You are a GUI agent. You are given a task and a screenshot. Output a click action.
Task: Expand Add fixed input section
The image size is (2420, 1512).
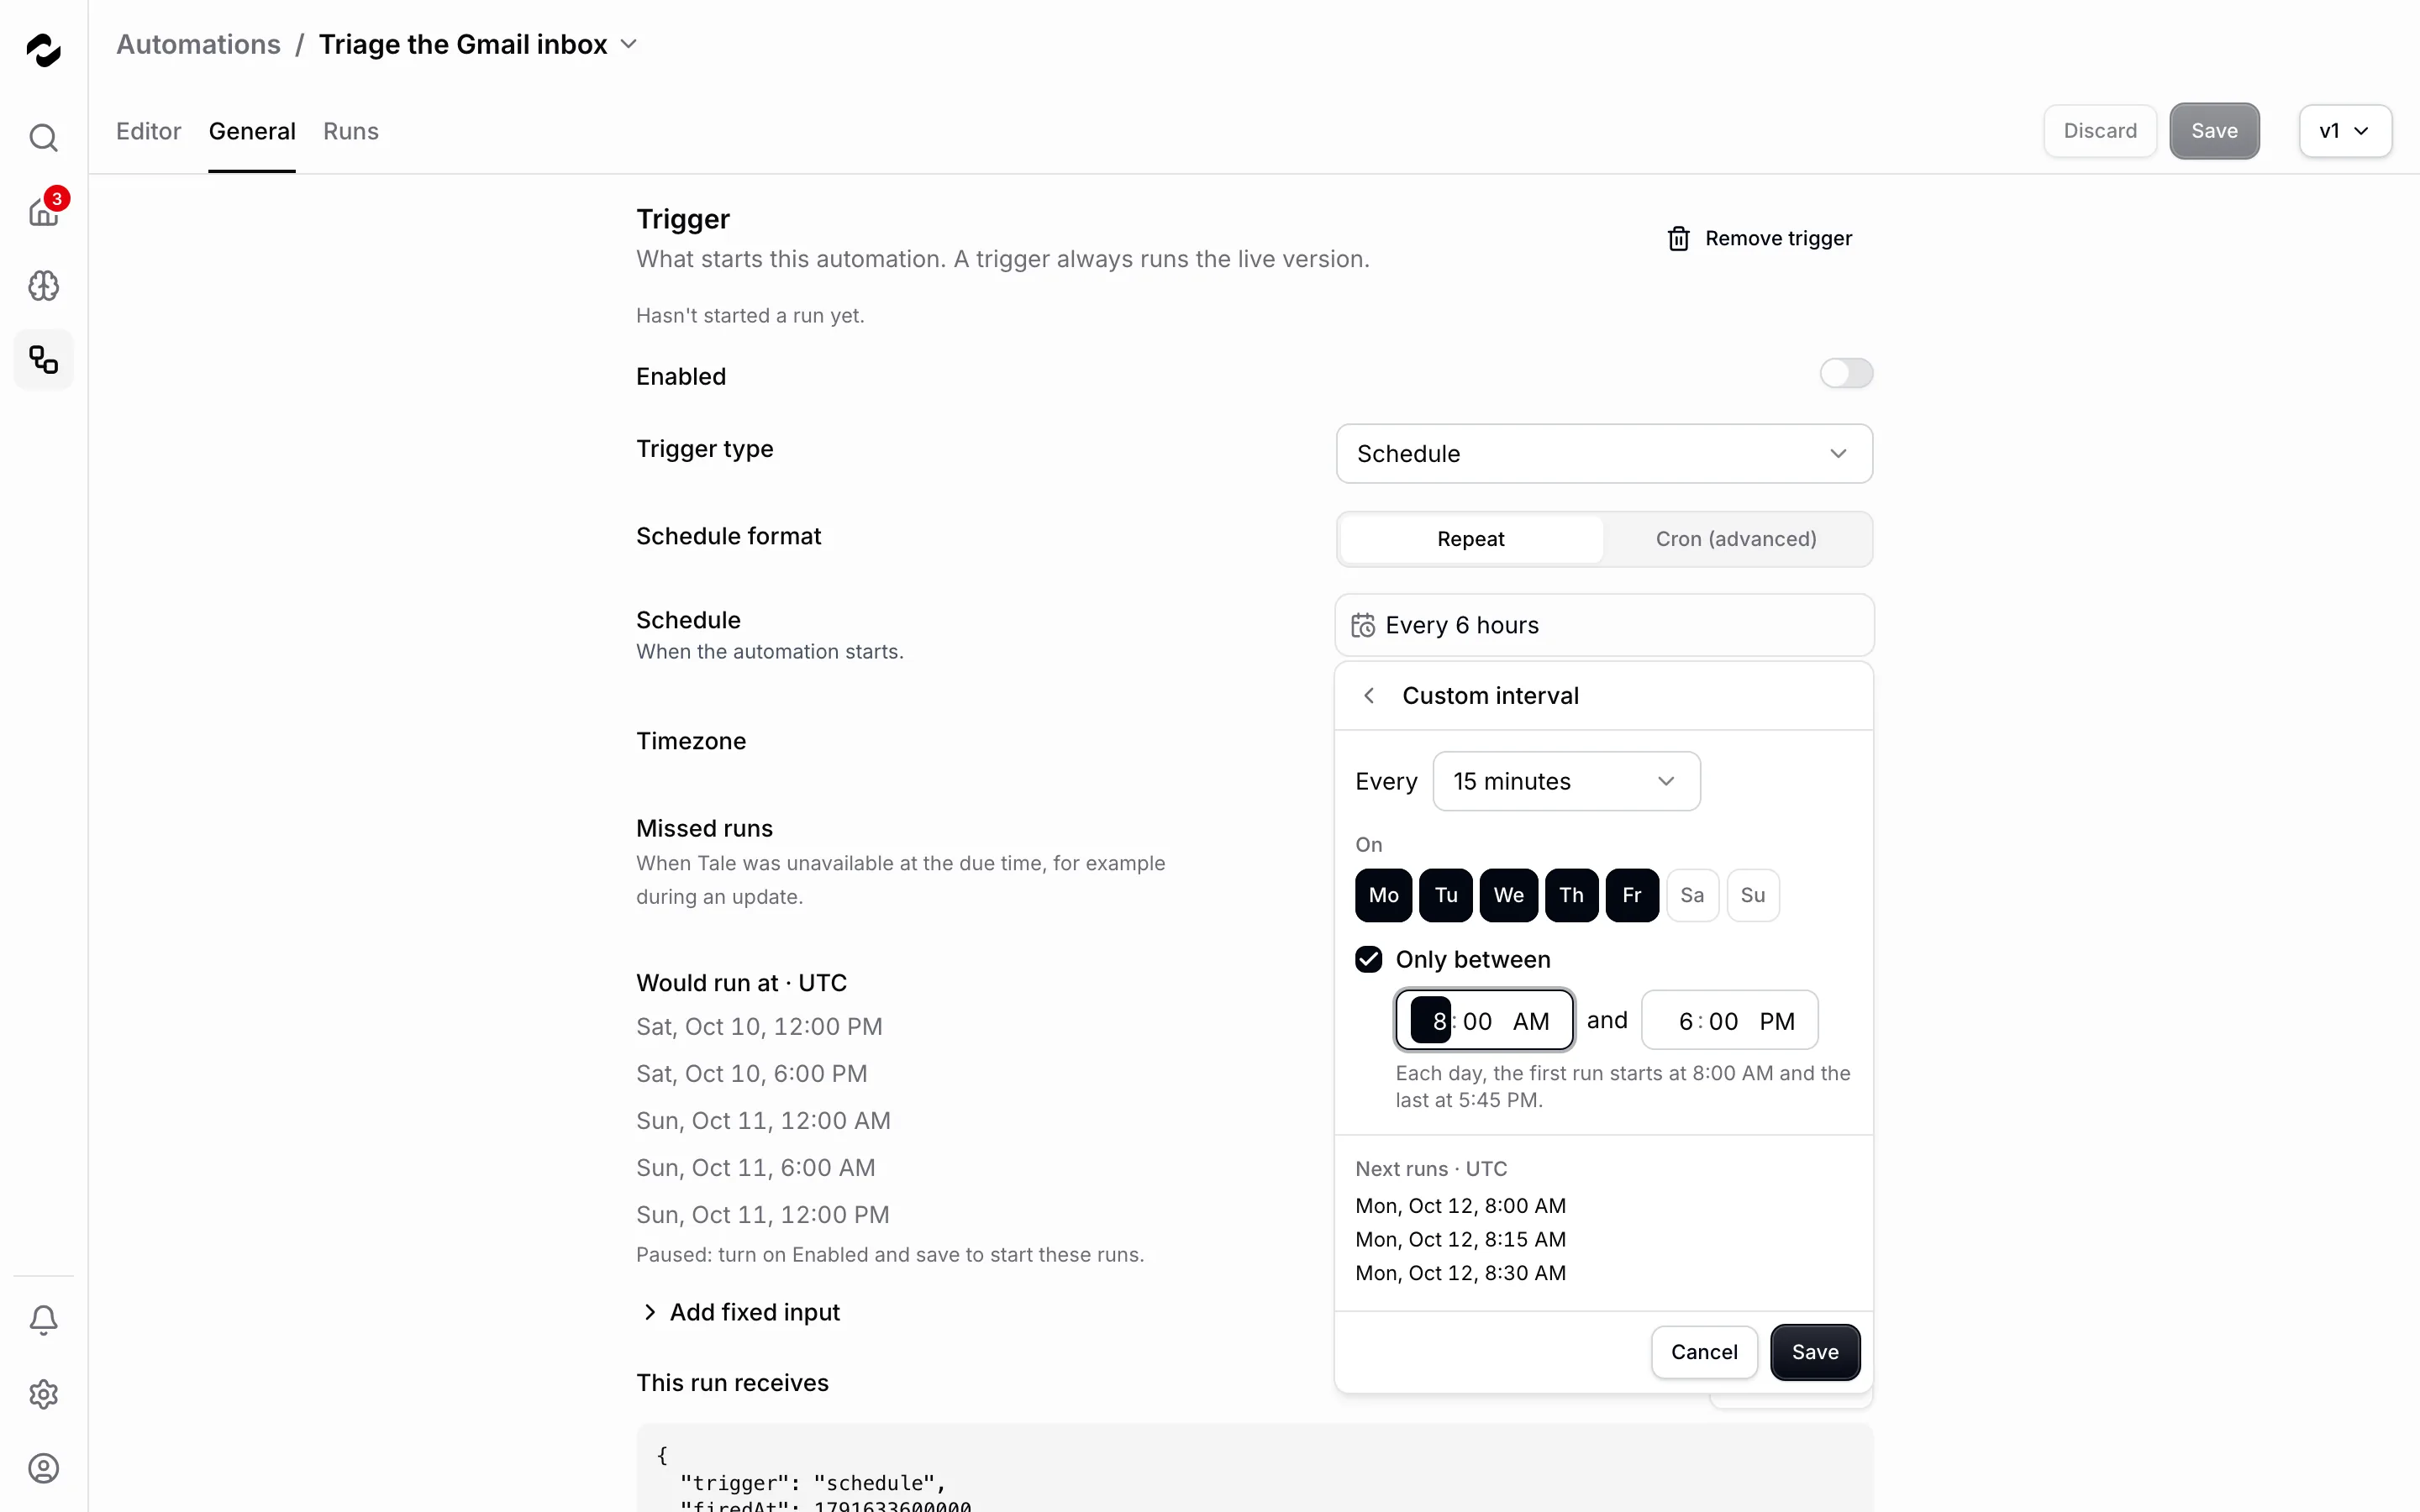coord(740,1312)
